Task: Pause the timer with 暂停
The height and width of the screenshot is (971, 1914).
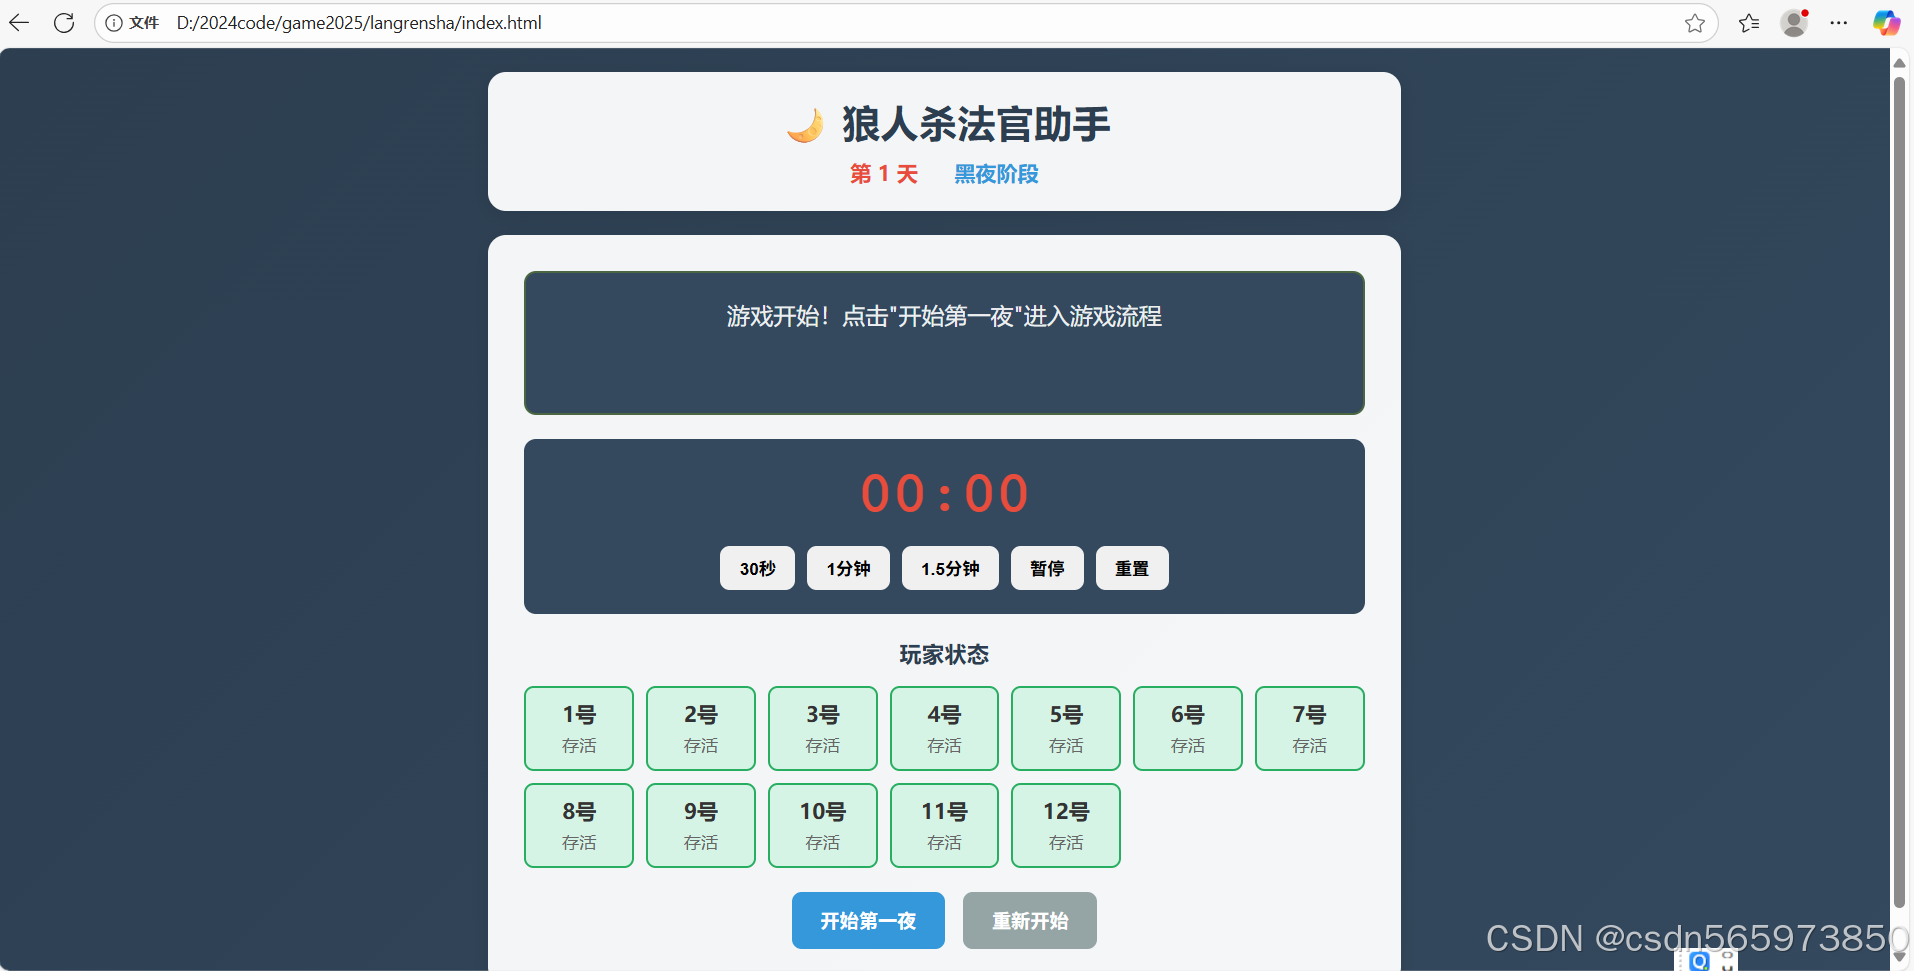Action: click(1046, 568)
